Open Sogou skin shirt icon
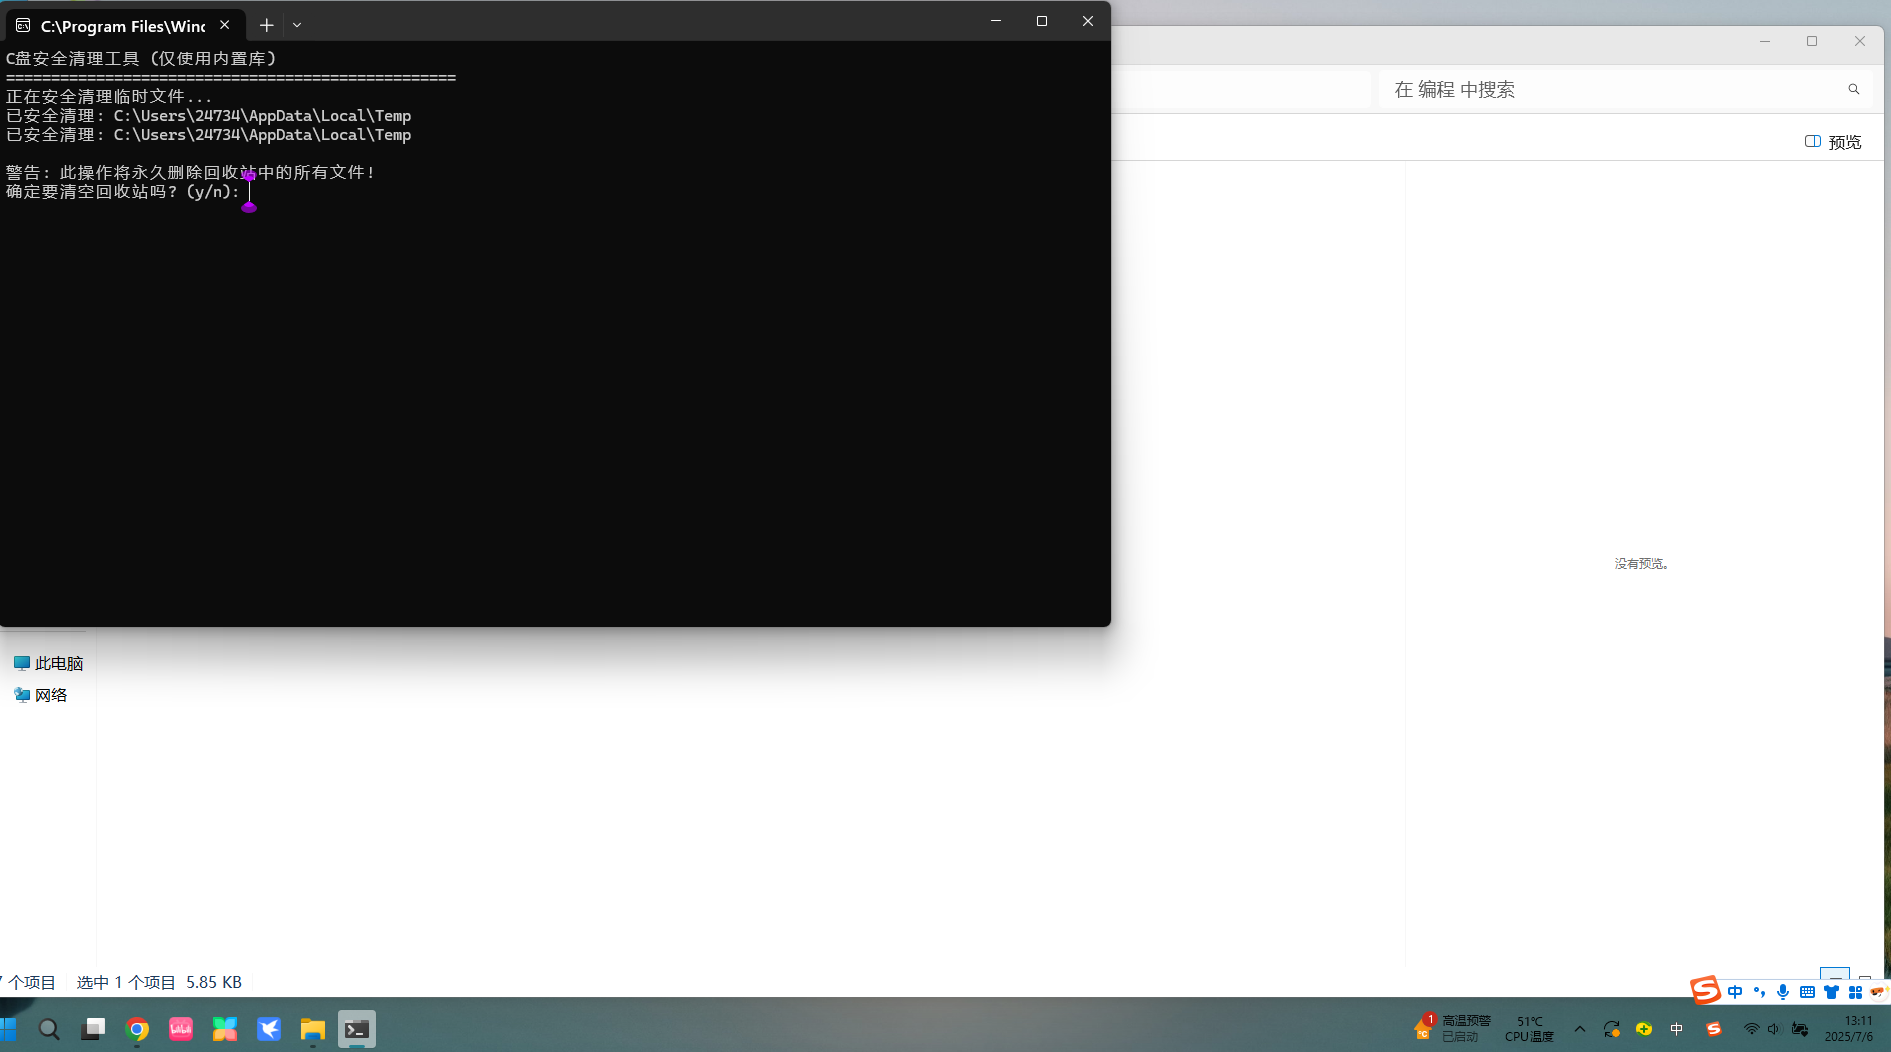This screenshot has height=1052, width=1891. coord(1831,992)
